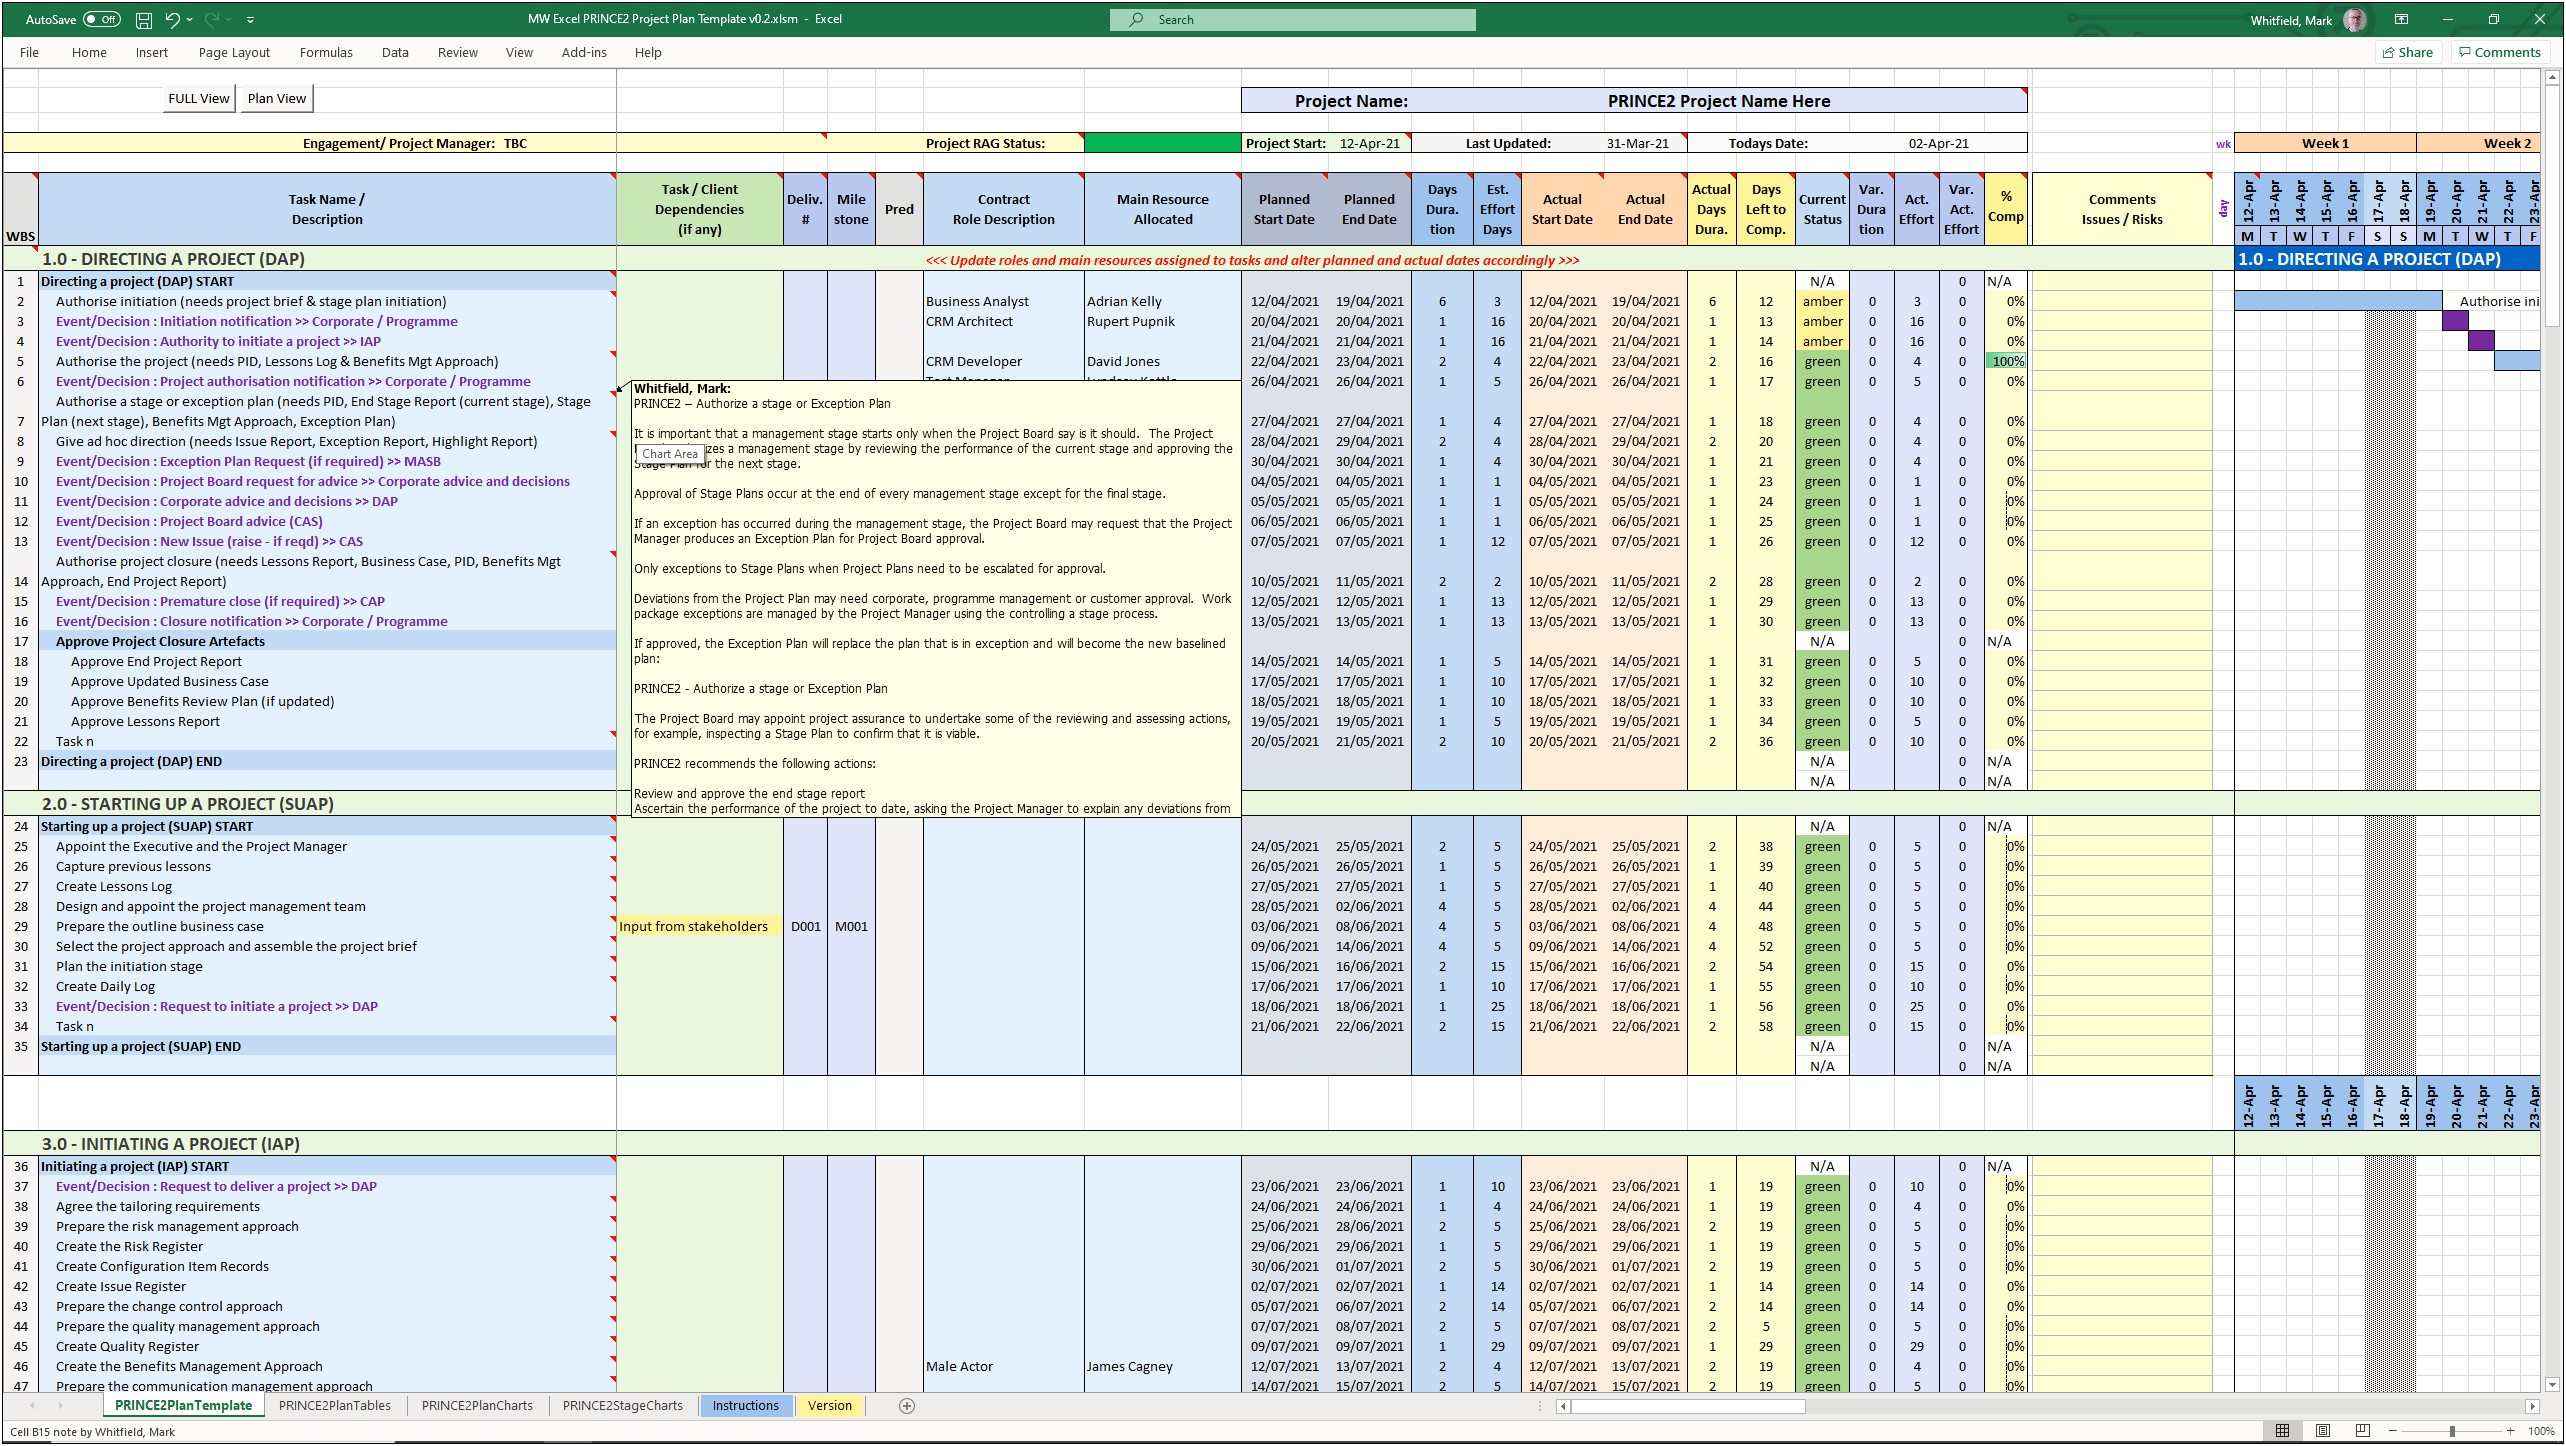The height and width of the screenshot is (1446, 2566).
Task: Open the Instructions sheet tab
Action: pos(745,1405)
